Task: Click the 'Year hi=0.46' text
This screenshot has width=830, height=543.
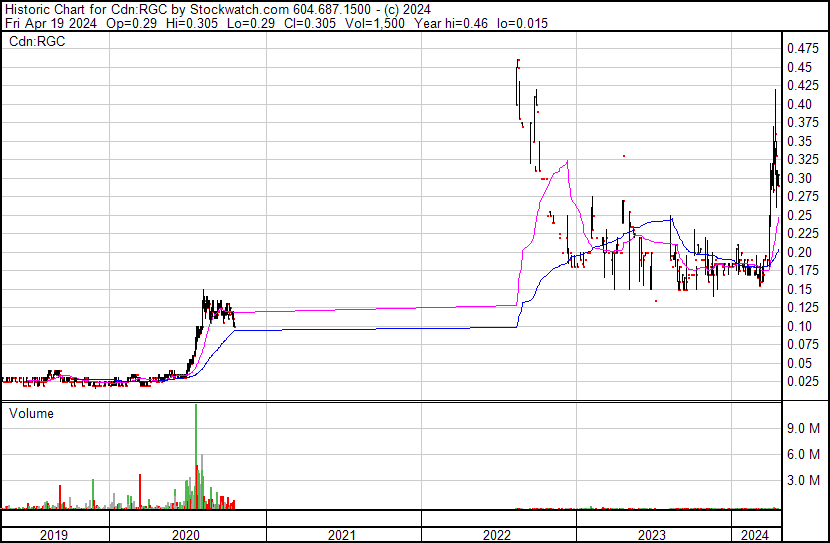Action: 451,23
